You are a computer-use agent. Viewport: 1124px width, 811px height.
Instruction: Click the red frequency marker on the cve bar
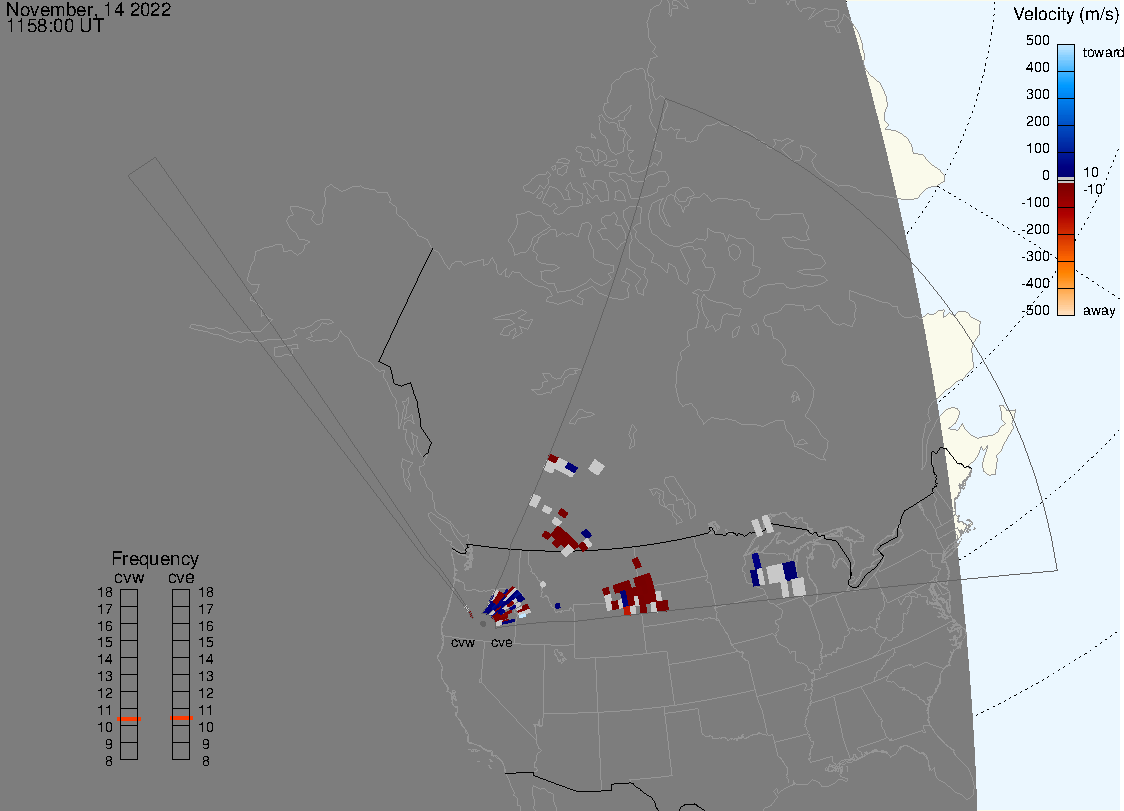[x=181, y=718]
